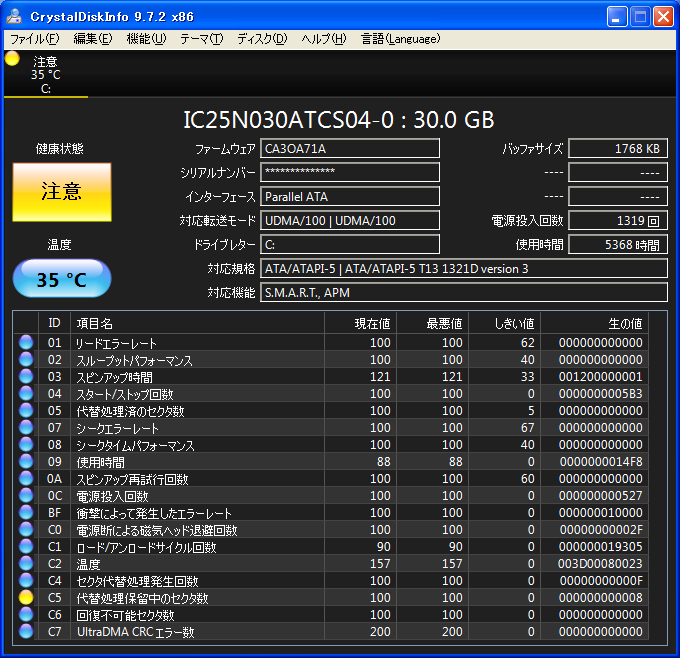Click the UDMA/100 transfer mode field
The height and width of the screenshot is (658, 680).
[350, 221]
